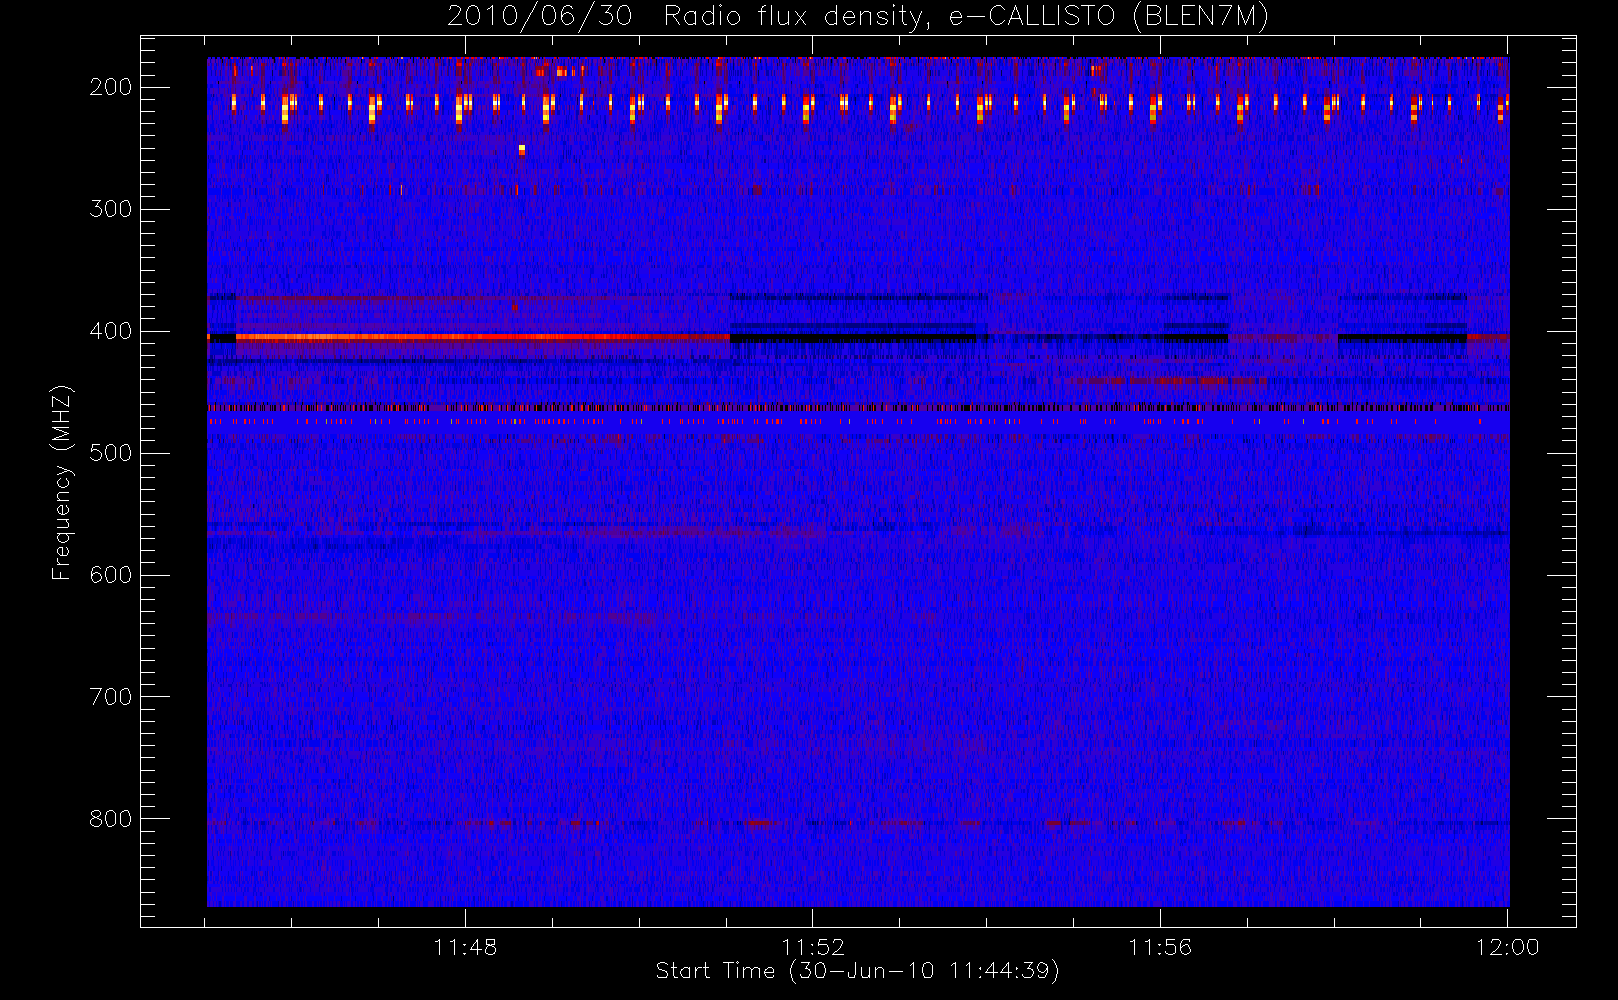Click the 600 frequency tick label
Image resolution: width=1618 pixels, height=1000 pixels.
(x=111, y=575)
